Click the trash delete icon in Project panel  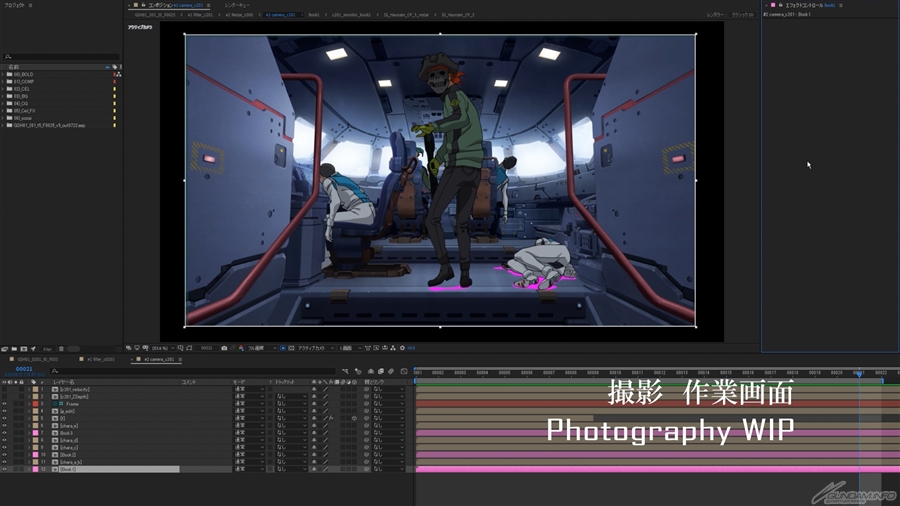point(61,349)
